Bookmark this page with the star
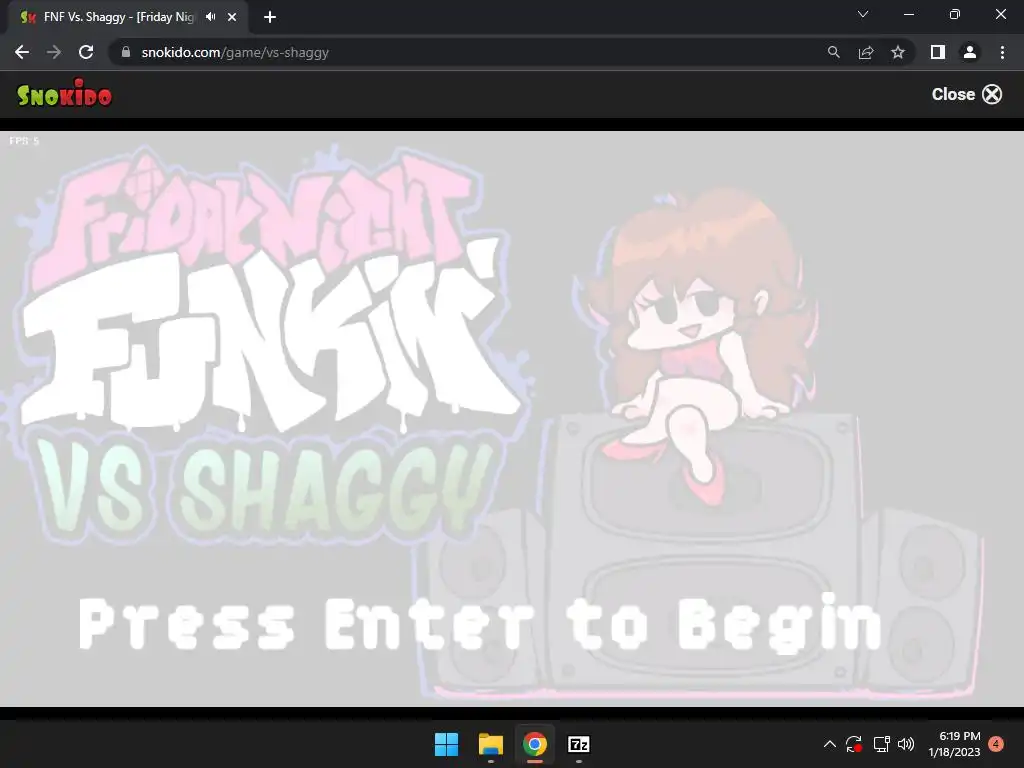Viewport: 1024px width, 768px height. 898,52
